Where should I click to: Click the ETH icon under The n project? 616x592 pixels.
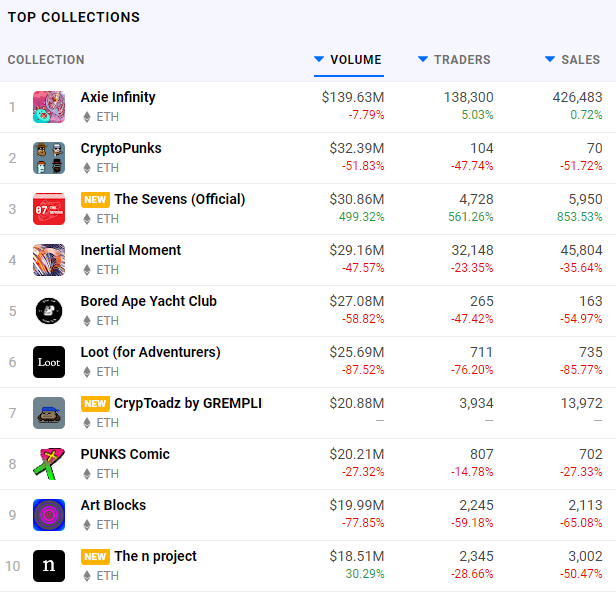[87, 576]
